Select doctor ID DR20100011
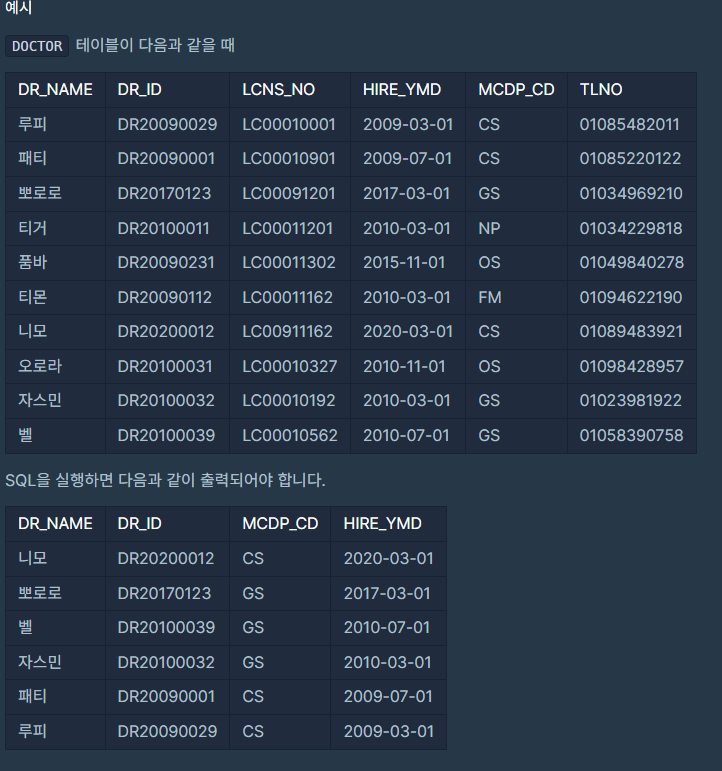This screenshot has height=771, width=722. pos(163,228)
